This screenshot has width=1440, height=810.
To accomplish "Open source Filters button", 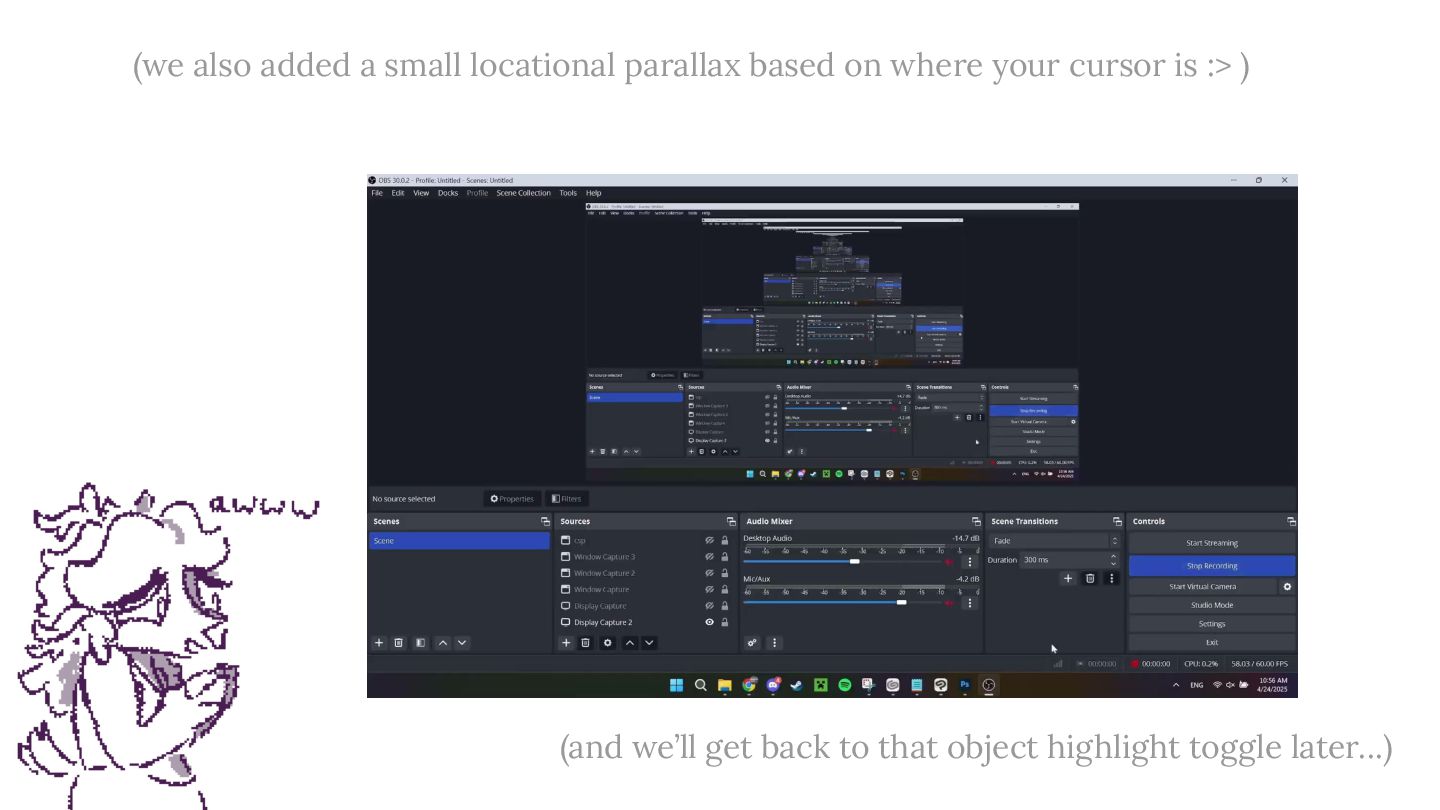I will [x=566, y=499].
